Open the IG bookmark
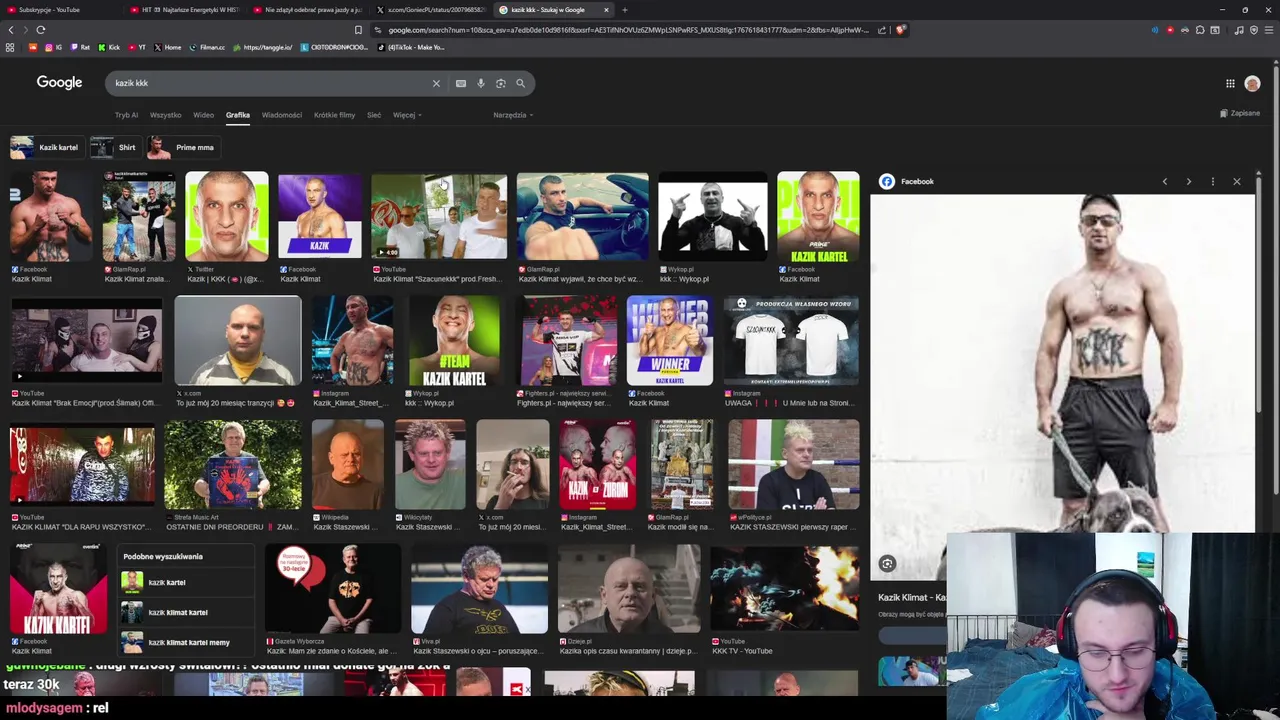The image size is (1280, 720). (54, 47)
